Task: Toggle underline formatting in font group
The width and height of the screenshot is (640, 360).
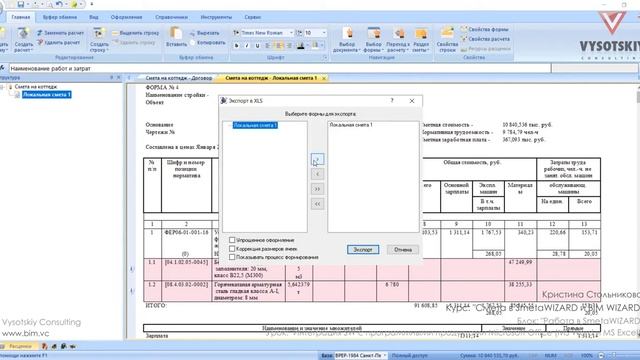Action: point(257,46)
